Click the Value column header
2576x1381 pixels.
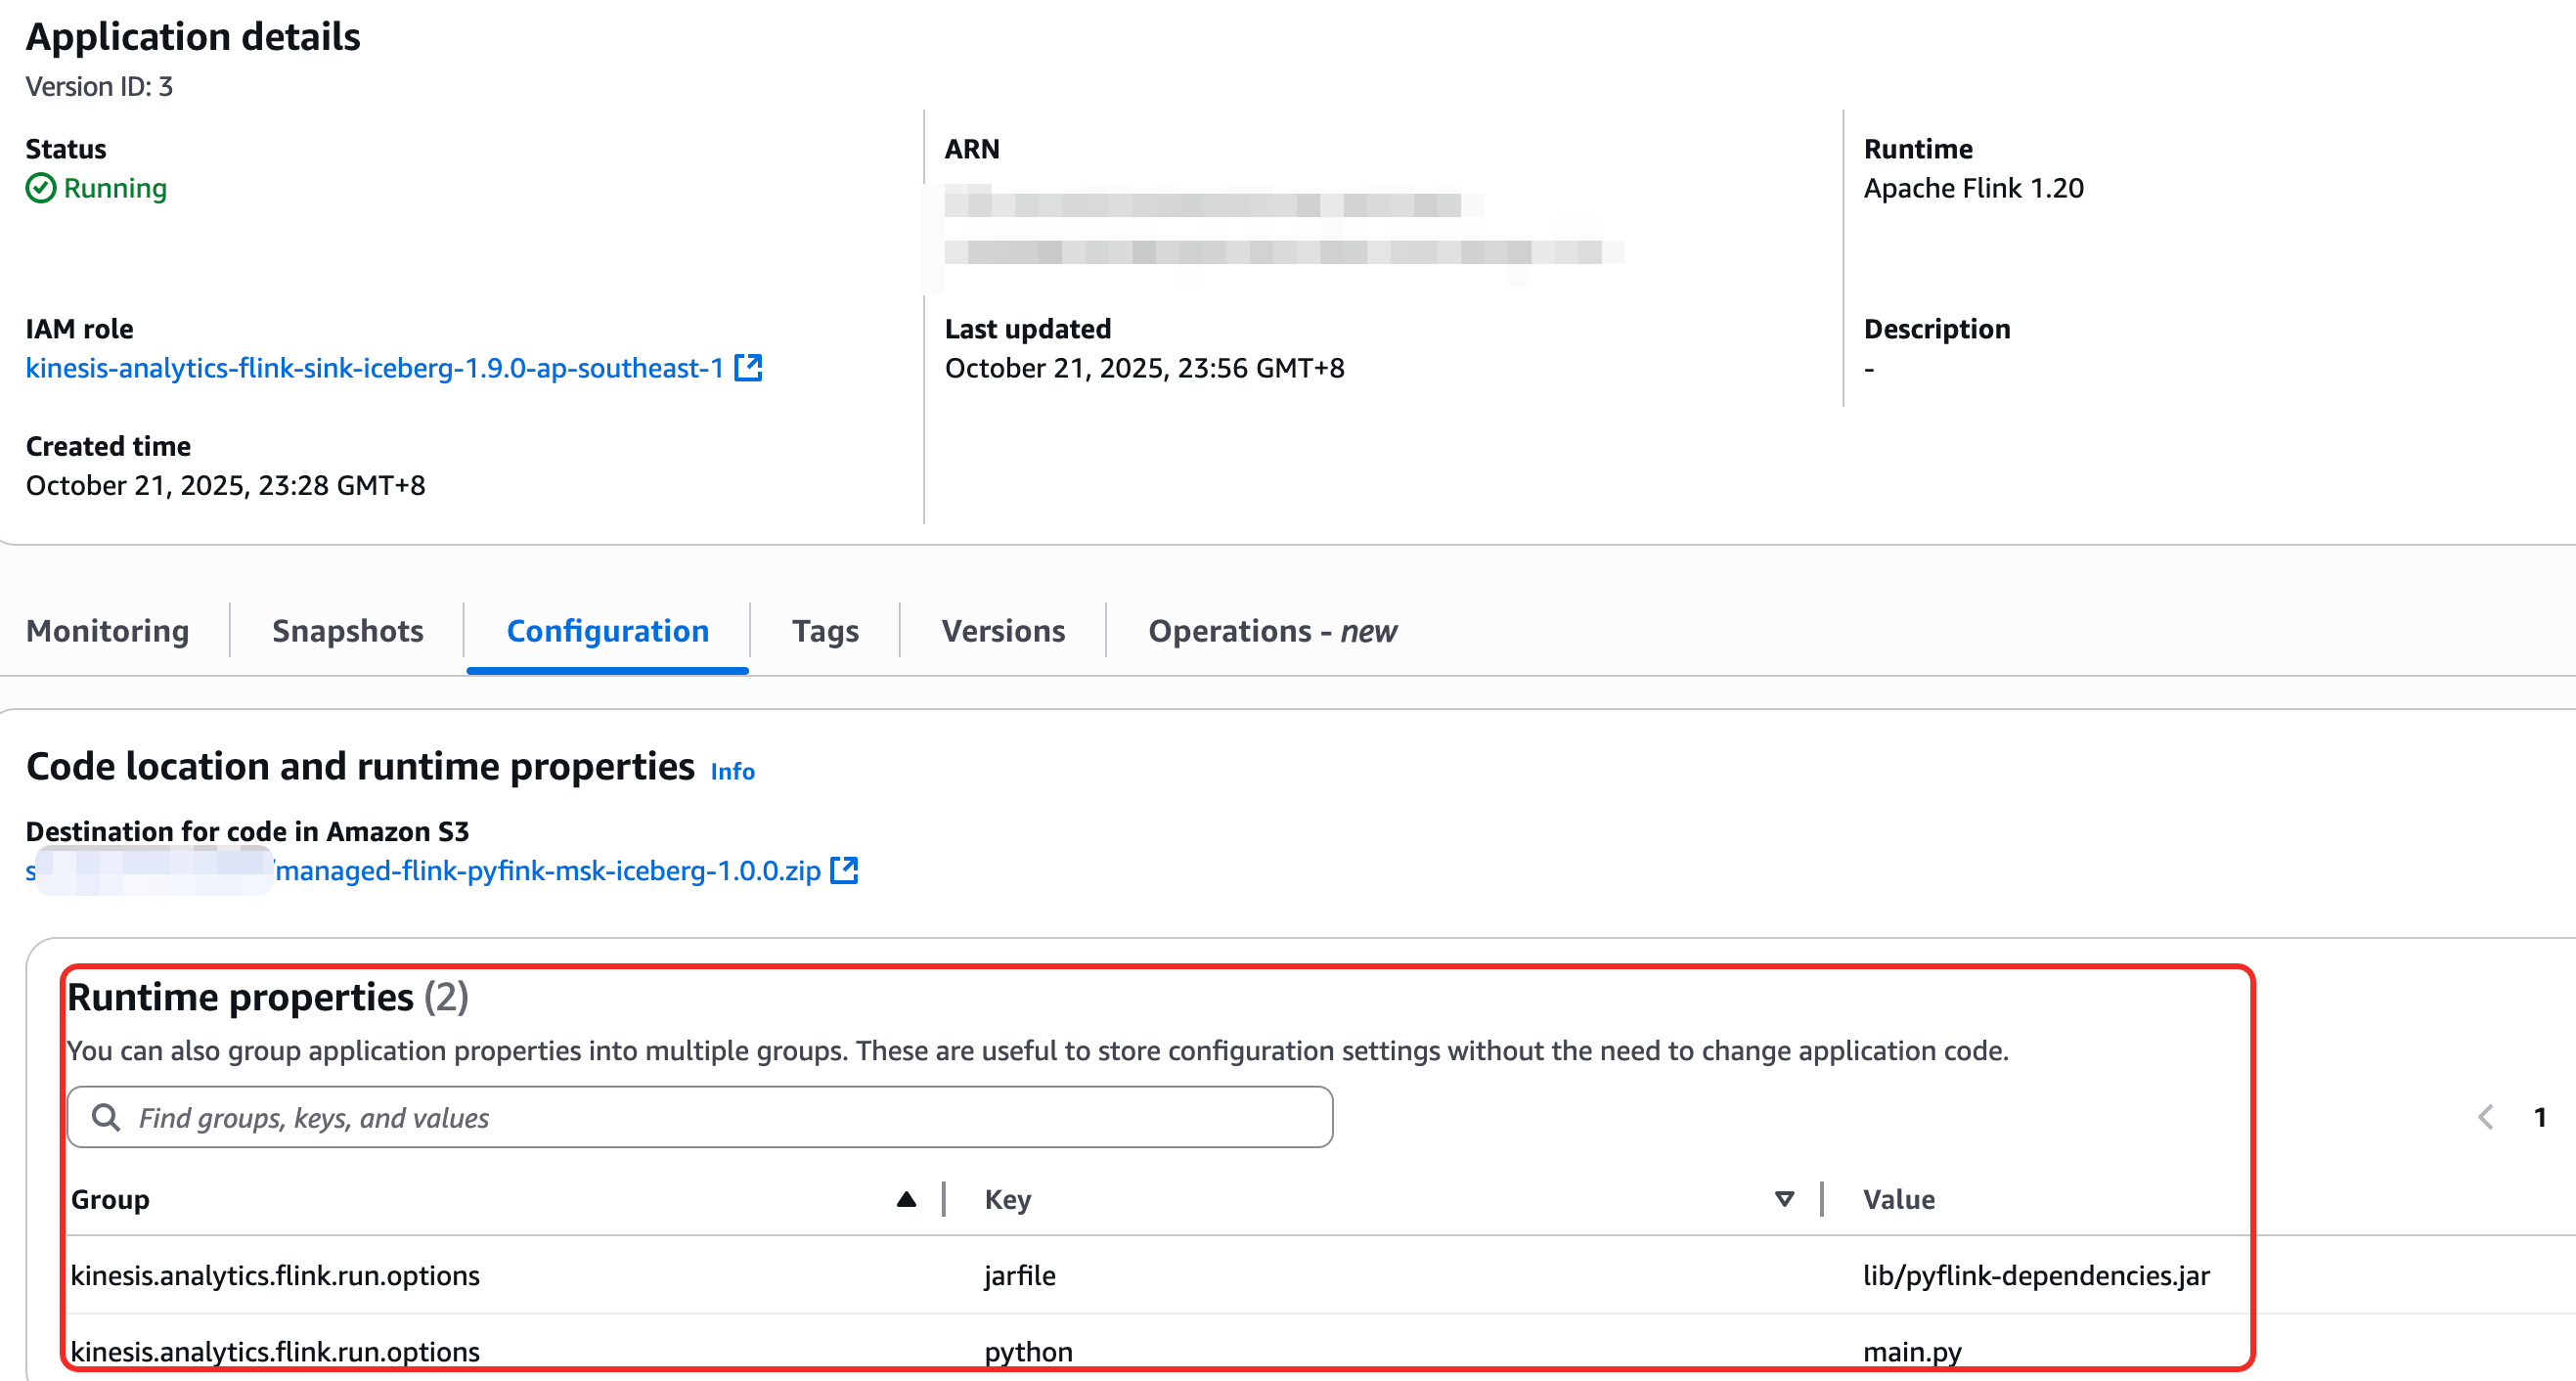tap(1898, 1199)
